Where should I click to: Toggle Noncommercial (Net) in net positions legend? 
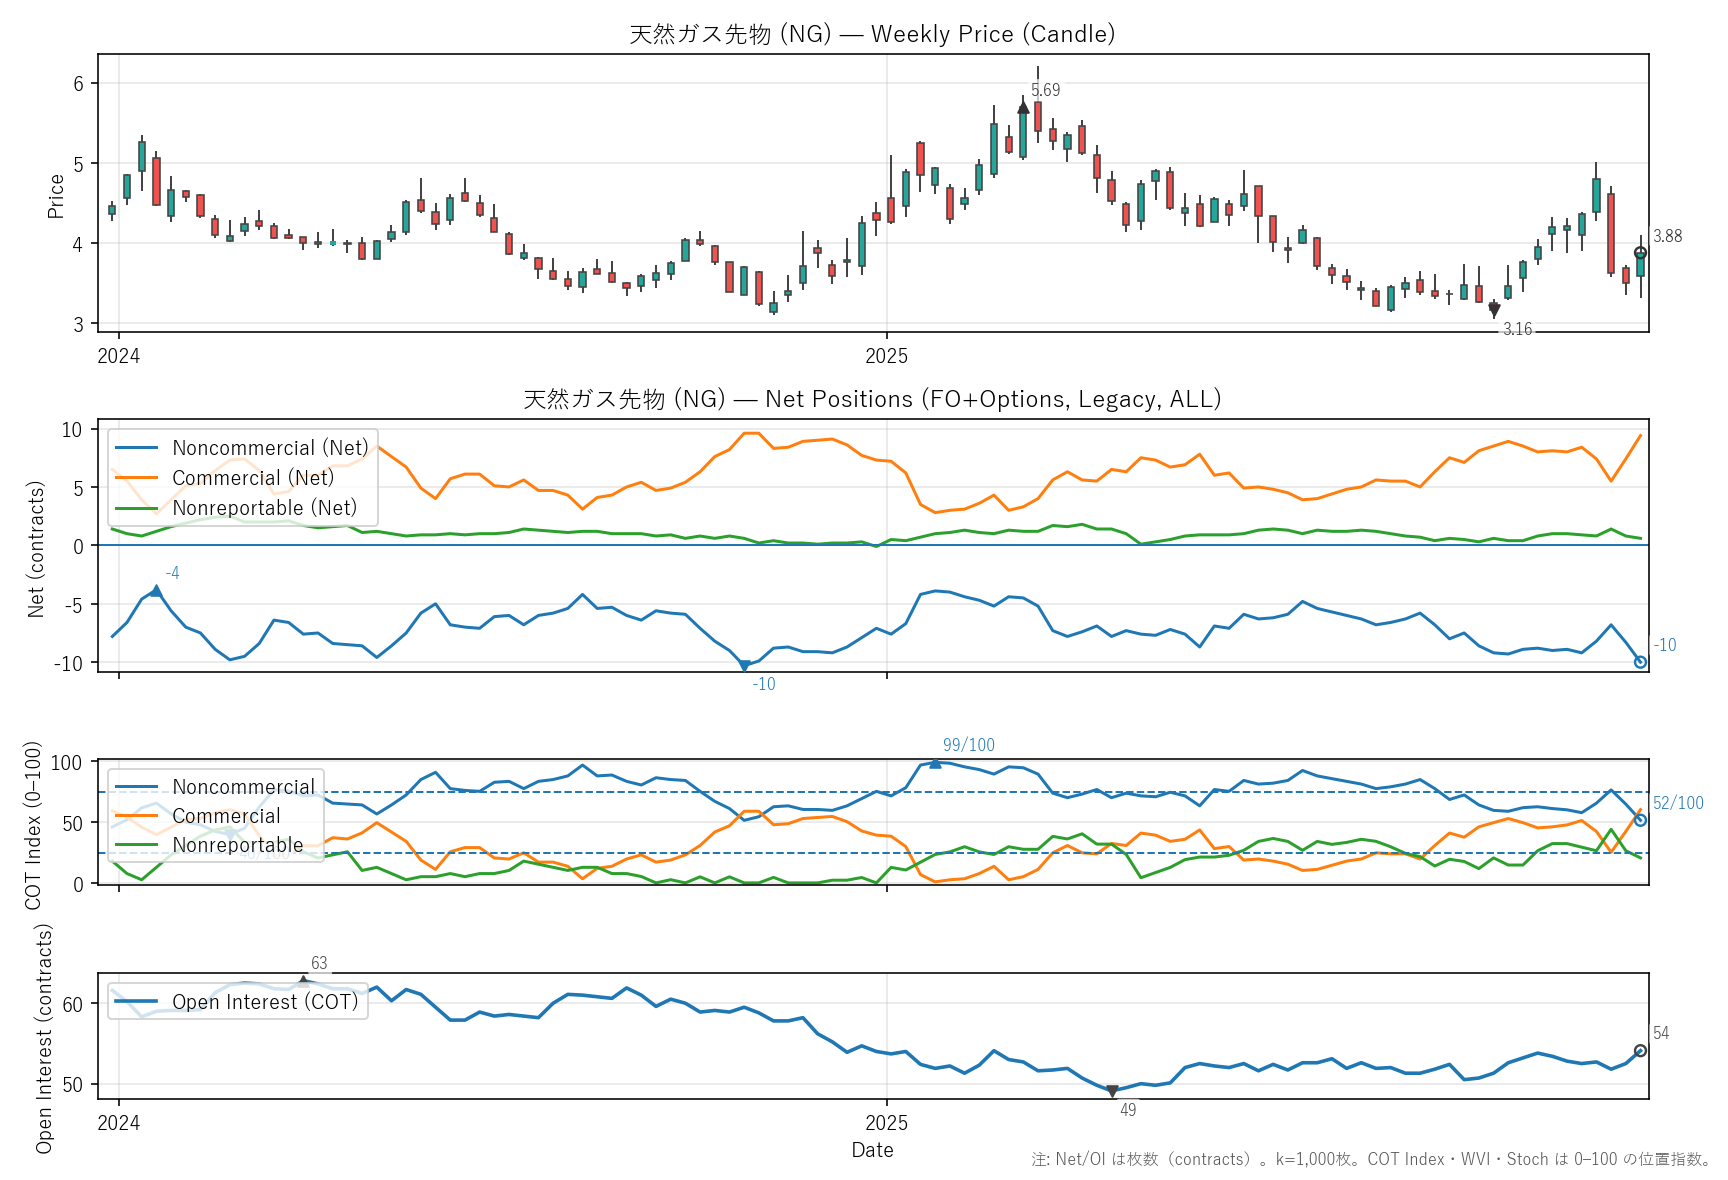point(270,448)
